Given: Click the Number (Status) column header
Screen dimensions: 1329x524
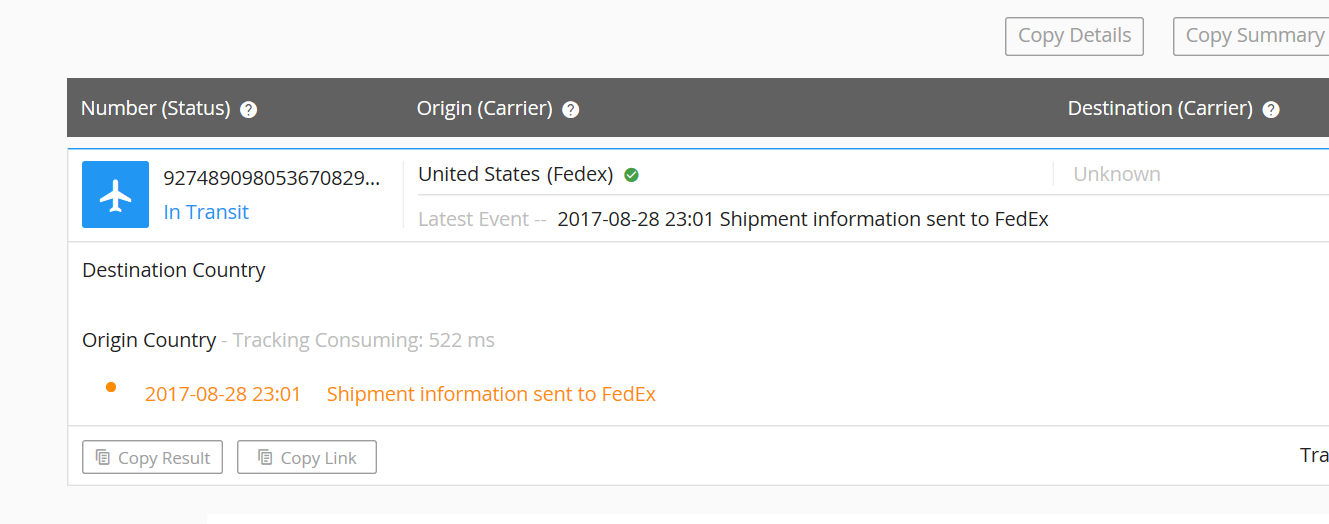Looking at the screenshot, I should pos(156,108).
